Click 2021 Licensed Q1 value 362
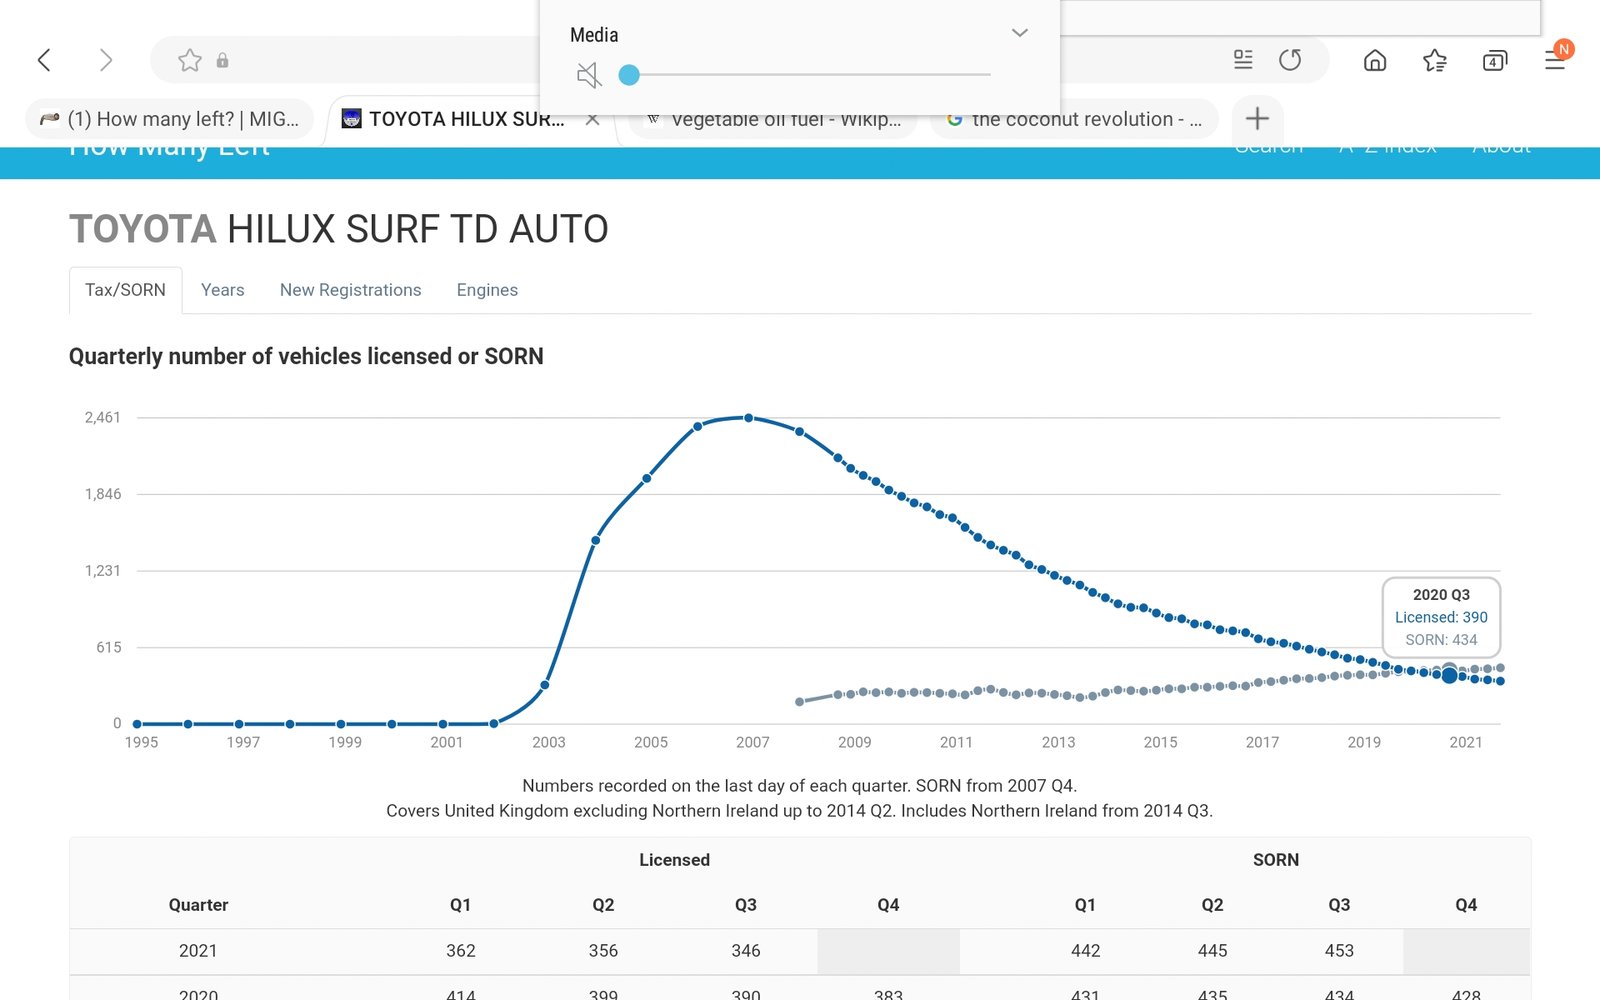Viewport: 1600px width, 1000px height. tap(460, 951)
